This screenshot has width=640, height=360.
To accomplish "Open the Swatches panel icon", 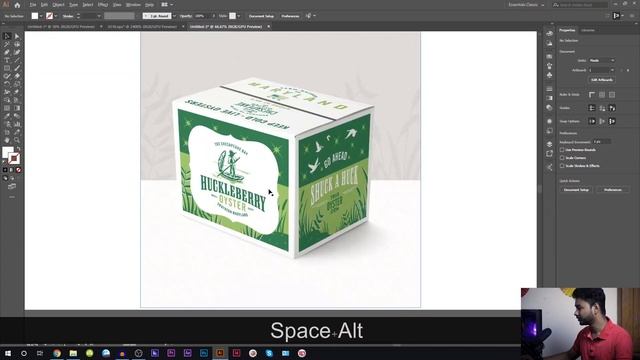I will [x=549, y=56].
